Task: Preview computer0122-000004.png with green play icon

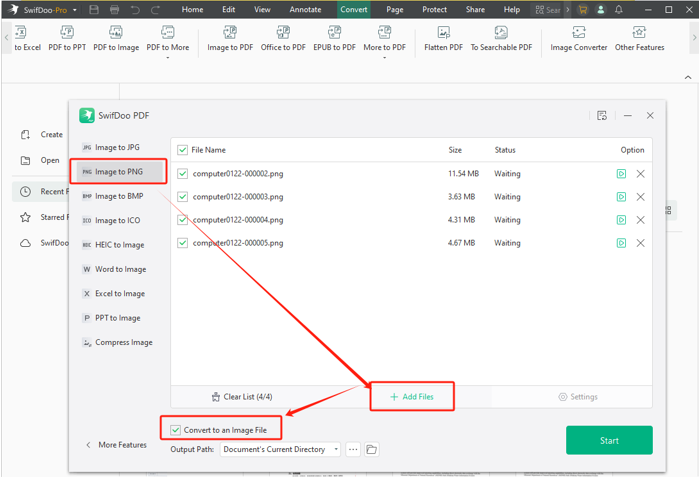Action: (621, 220)
